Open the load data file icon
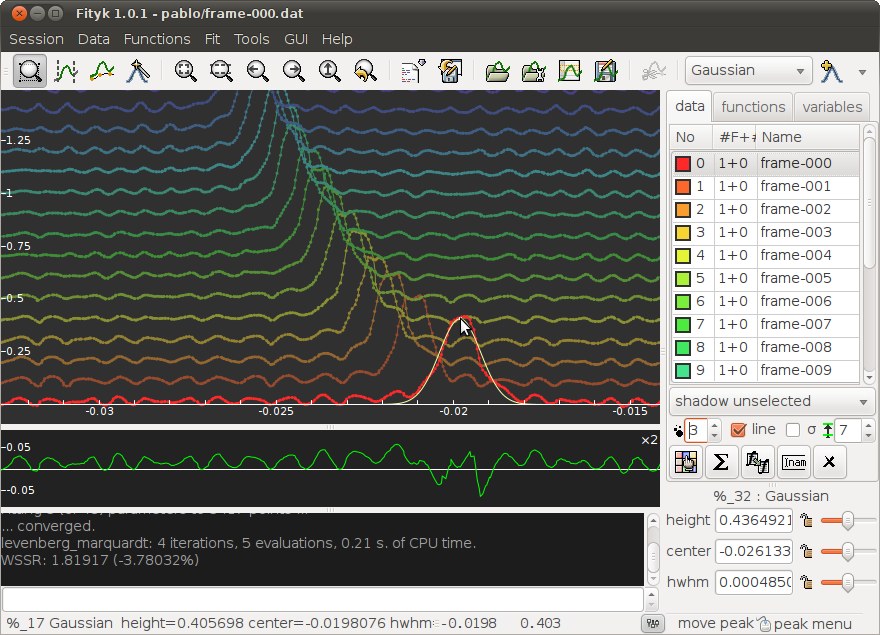Image resolution: width=880 pixels, height=635 pixels. pos(497,71)
